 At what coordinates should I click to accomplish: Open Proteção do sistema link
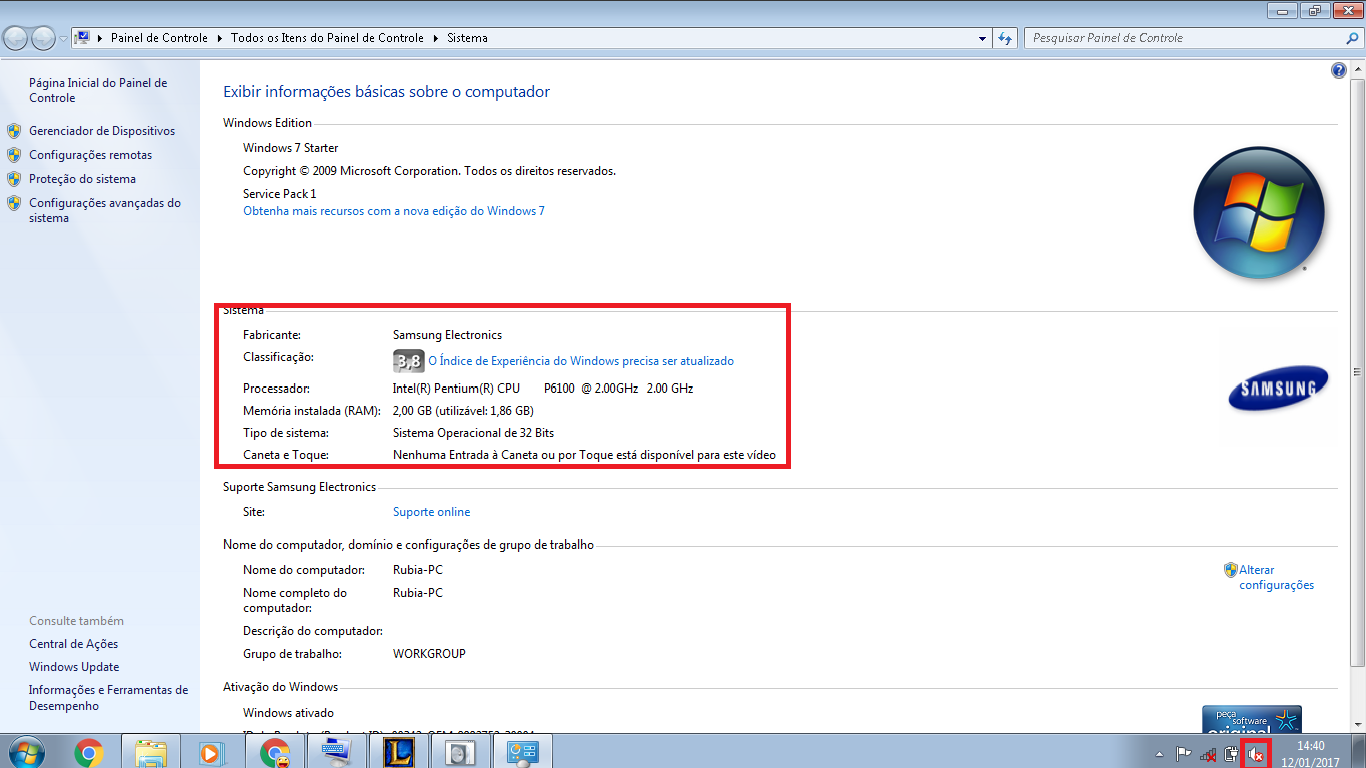82,179
